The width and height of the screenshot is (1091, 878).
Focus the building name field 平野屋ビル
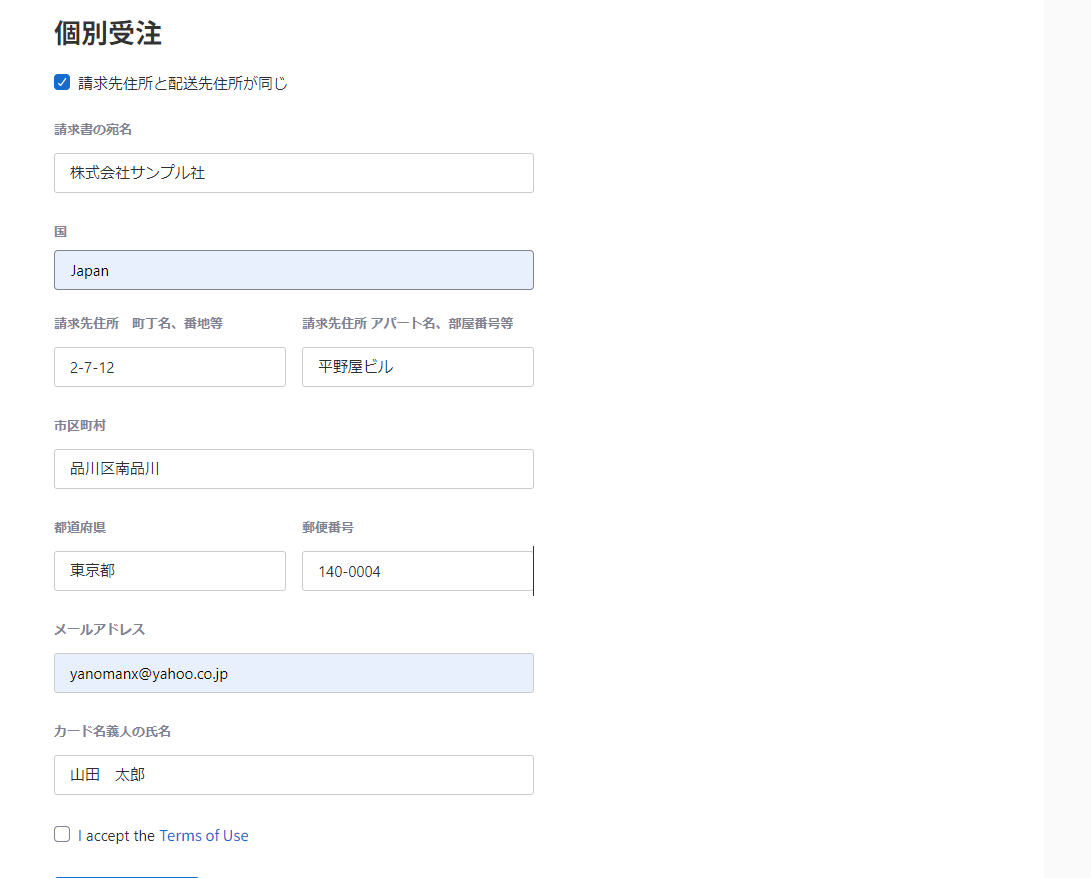pyautogui.click(x=417, y=367)
